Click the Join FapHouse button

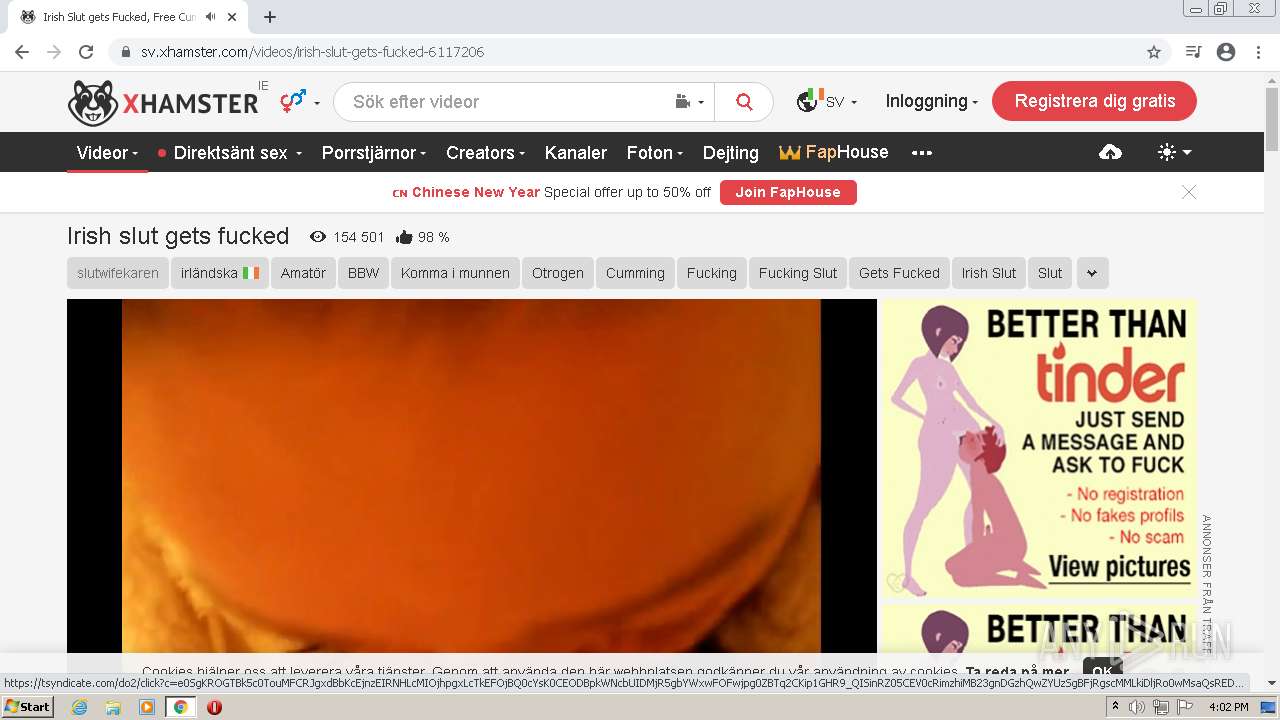click(788, 192)
